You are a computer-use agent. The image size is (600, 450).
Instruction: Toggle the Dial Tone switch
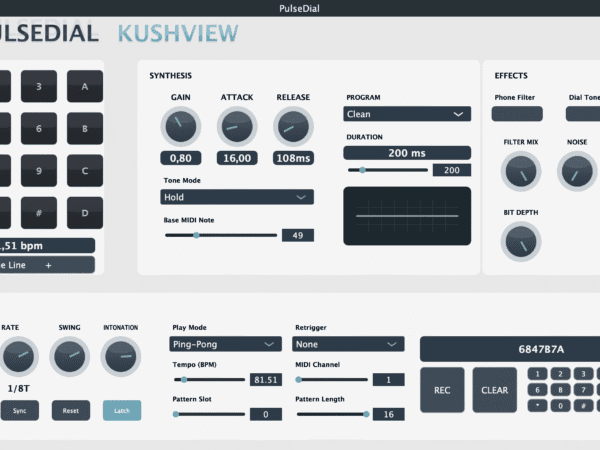coord(583,114)
